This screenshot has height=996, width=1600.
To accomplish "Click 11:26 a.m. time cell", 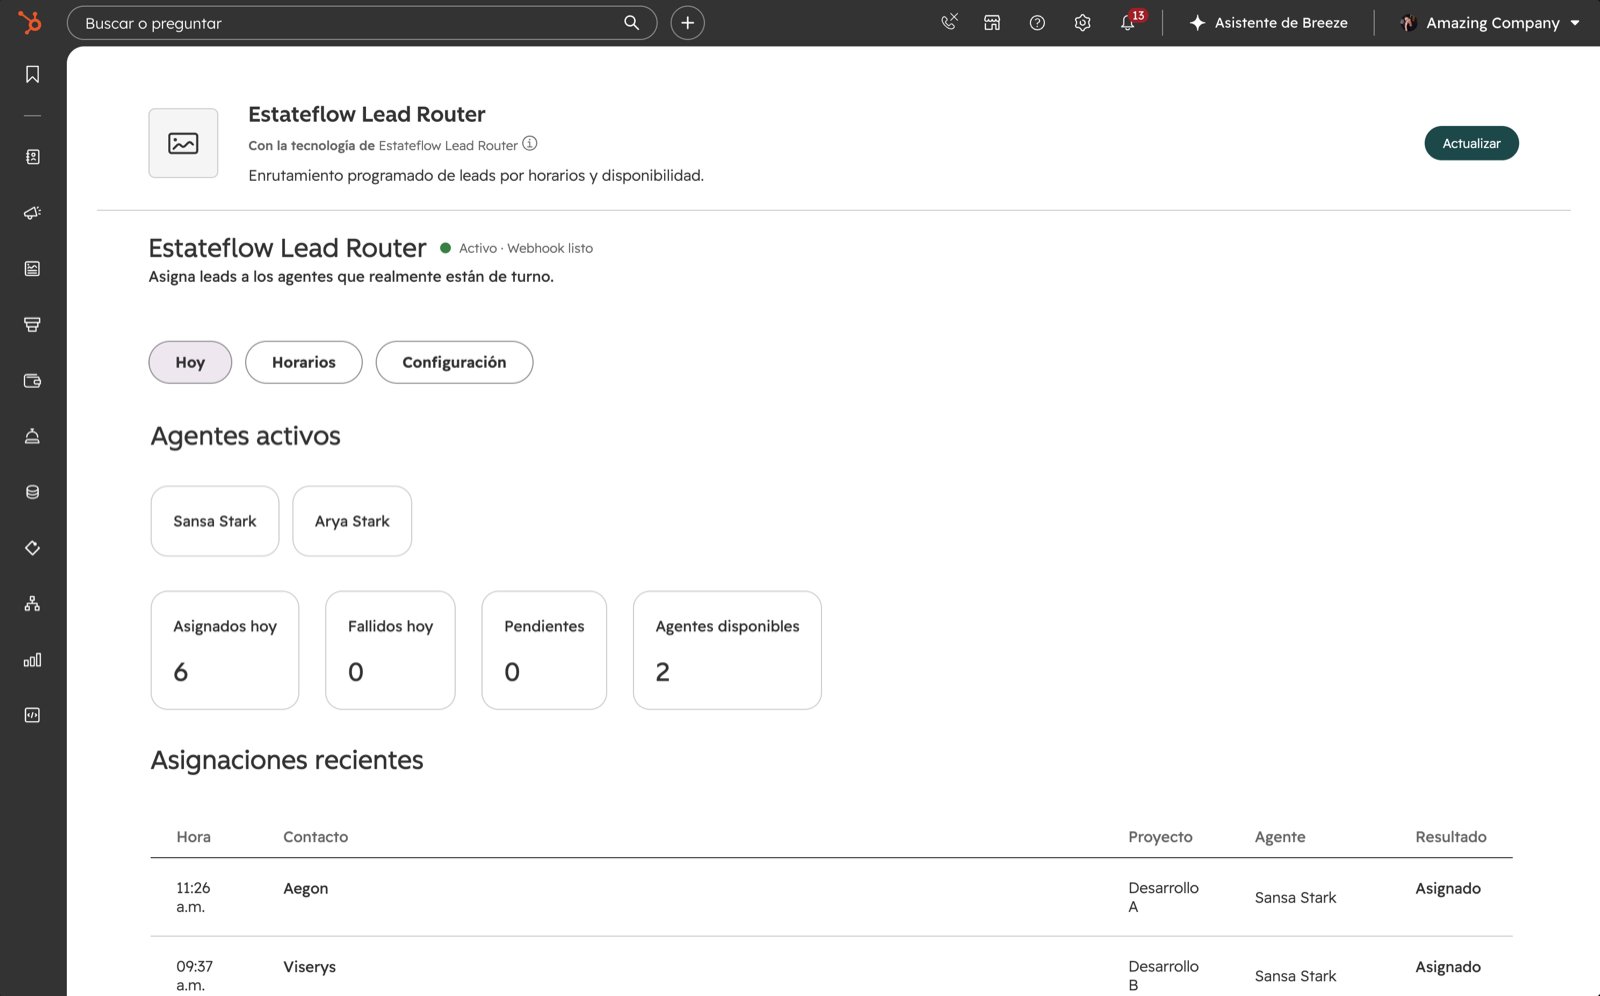I will [193, 897].
